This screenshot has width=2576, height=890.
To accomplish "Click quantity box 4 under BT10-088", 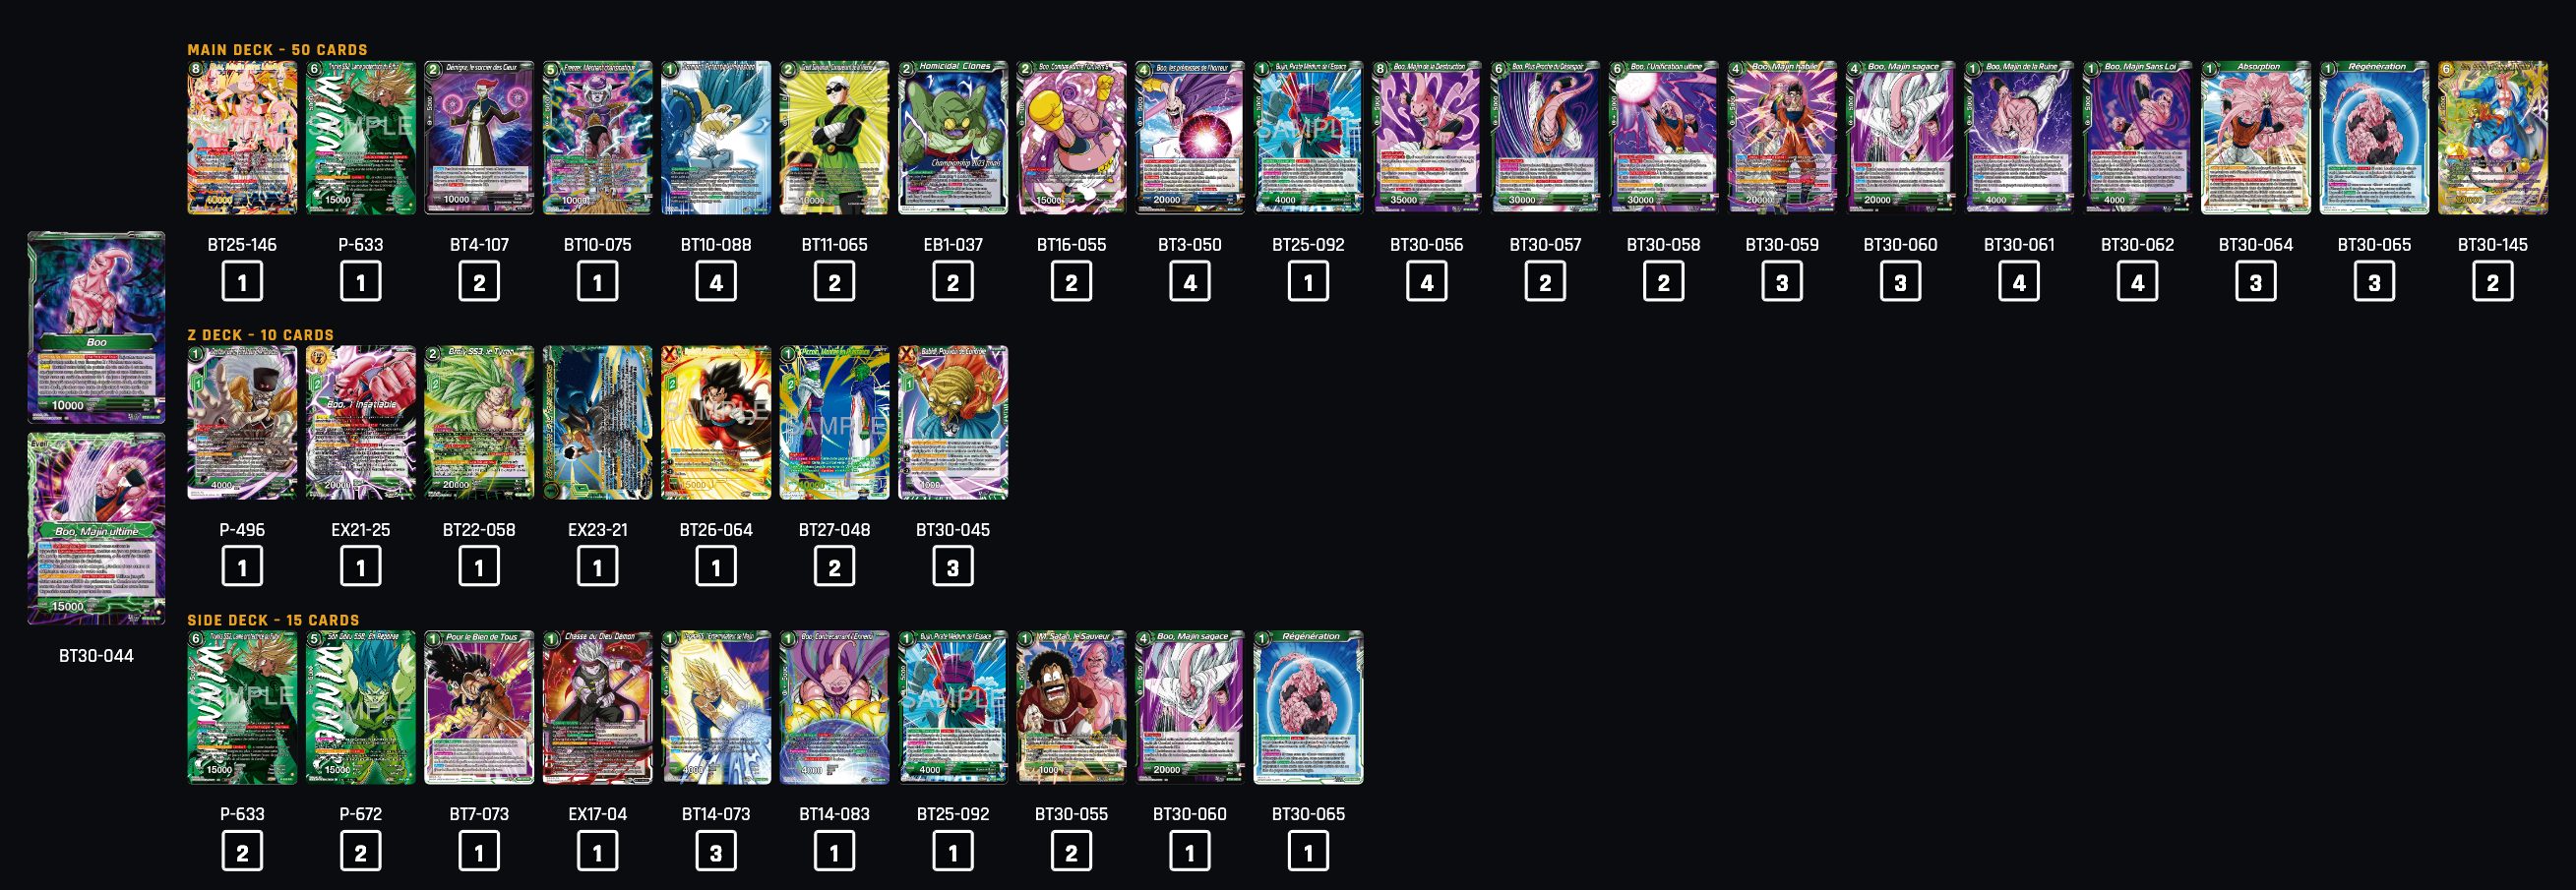I will [716, 282].
